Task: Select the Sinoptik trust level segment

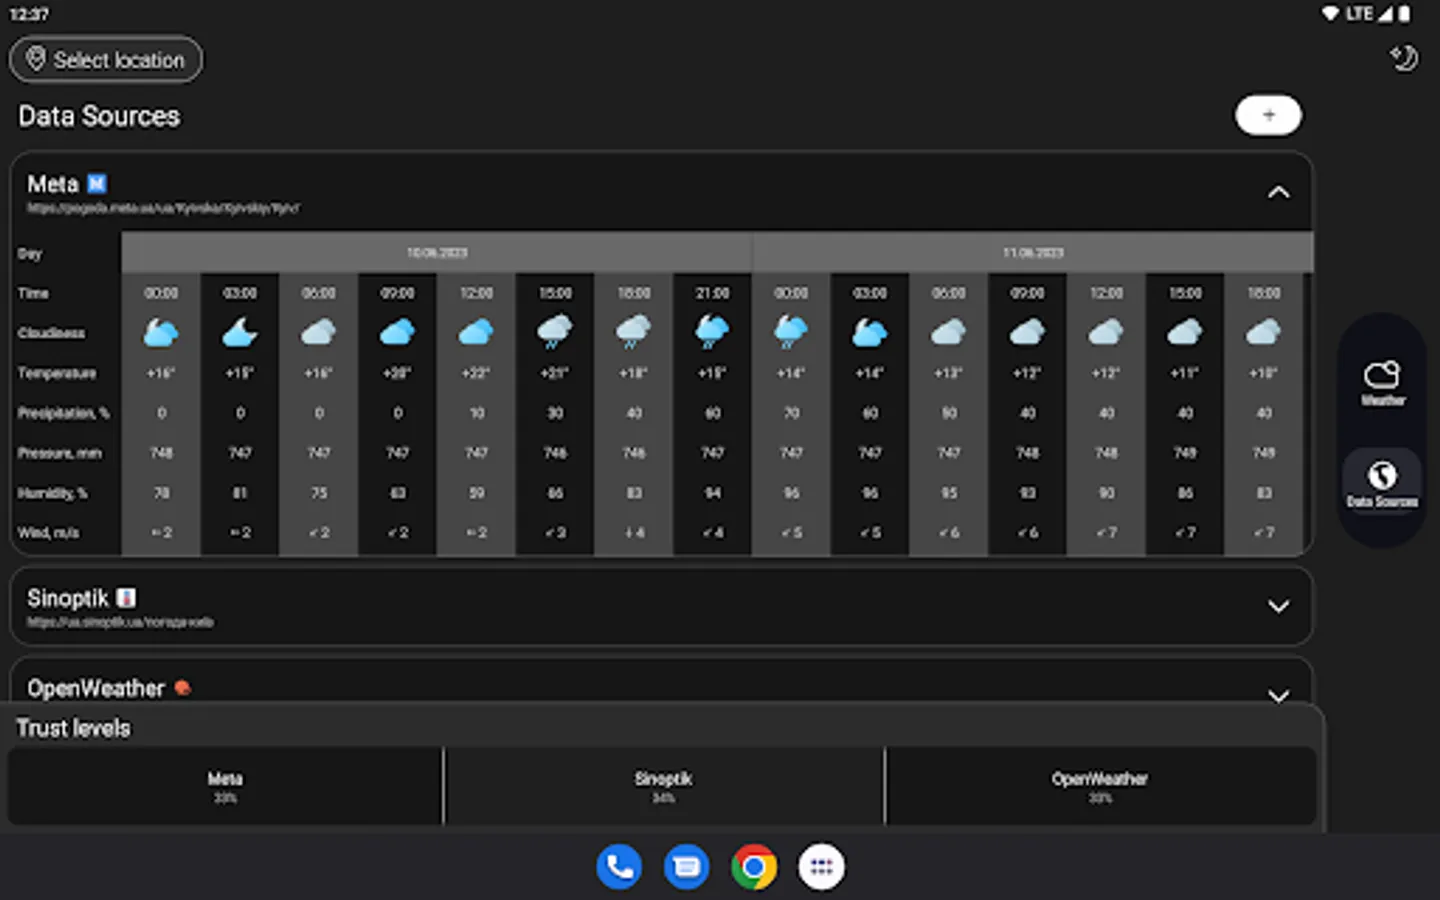Action: pos(663,786)
